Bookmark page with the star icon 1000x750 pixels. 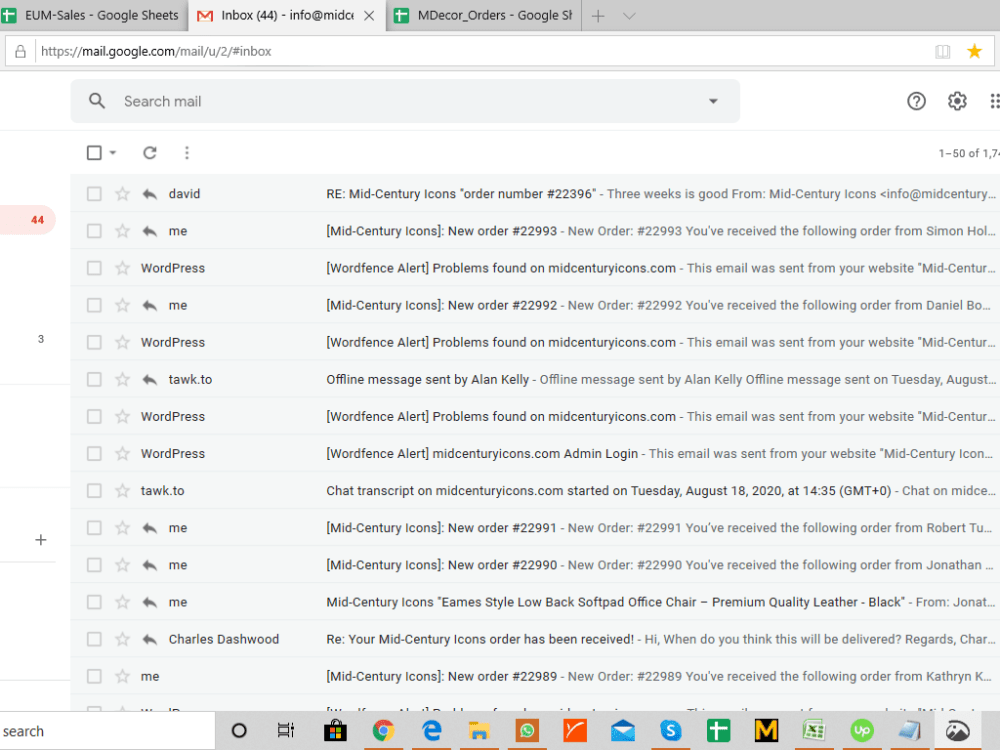click(x=974, y=51)
